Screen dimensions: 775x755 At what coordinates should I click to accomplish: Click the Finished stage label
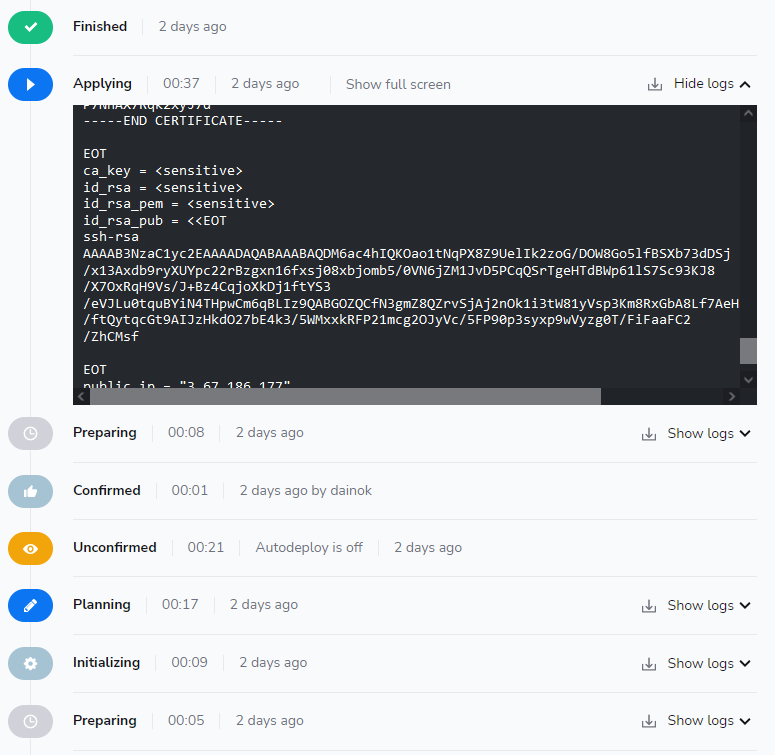[x=100, y=26]
